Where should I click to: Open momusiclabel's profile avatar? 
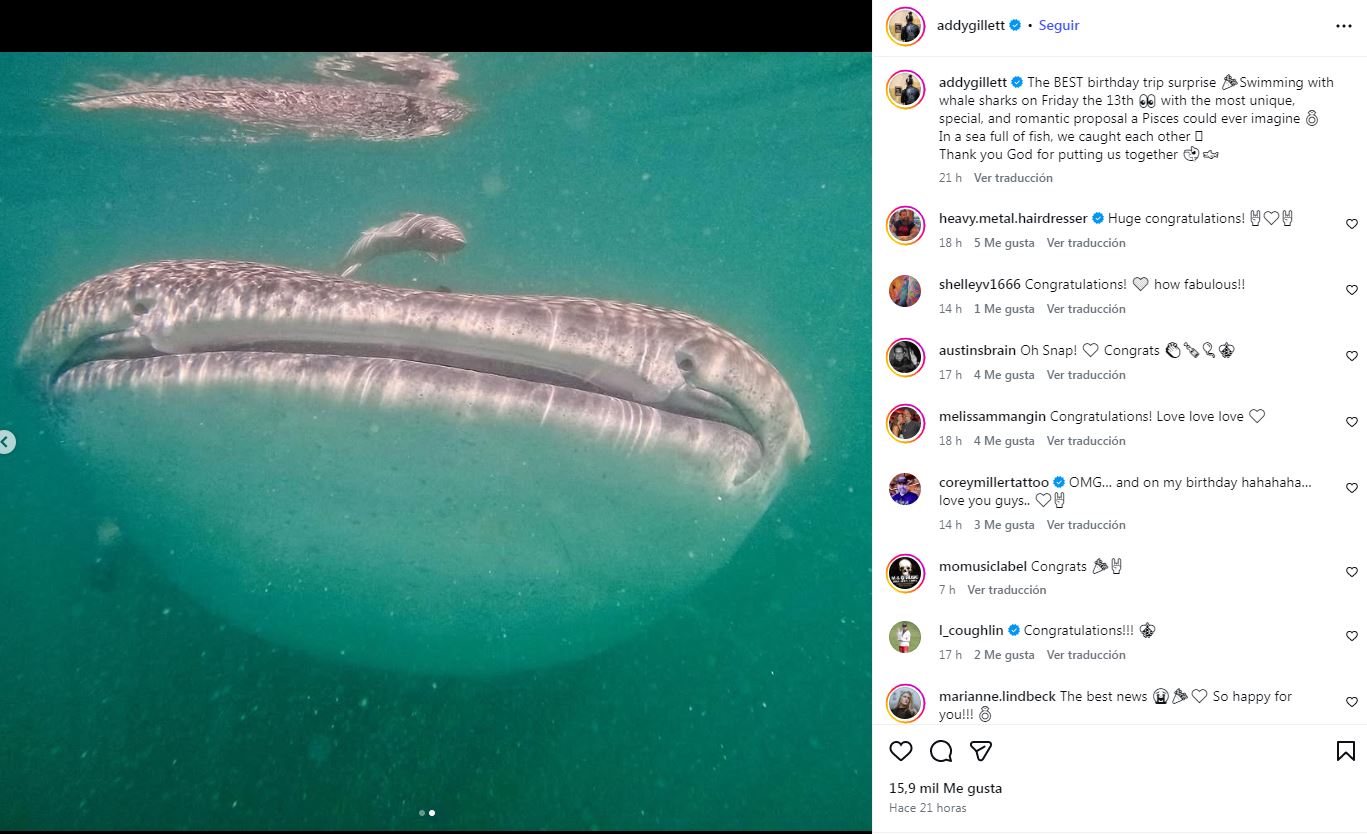[905, 572]
